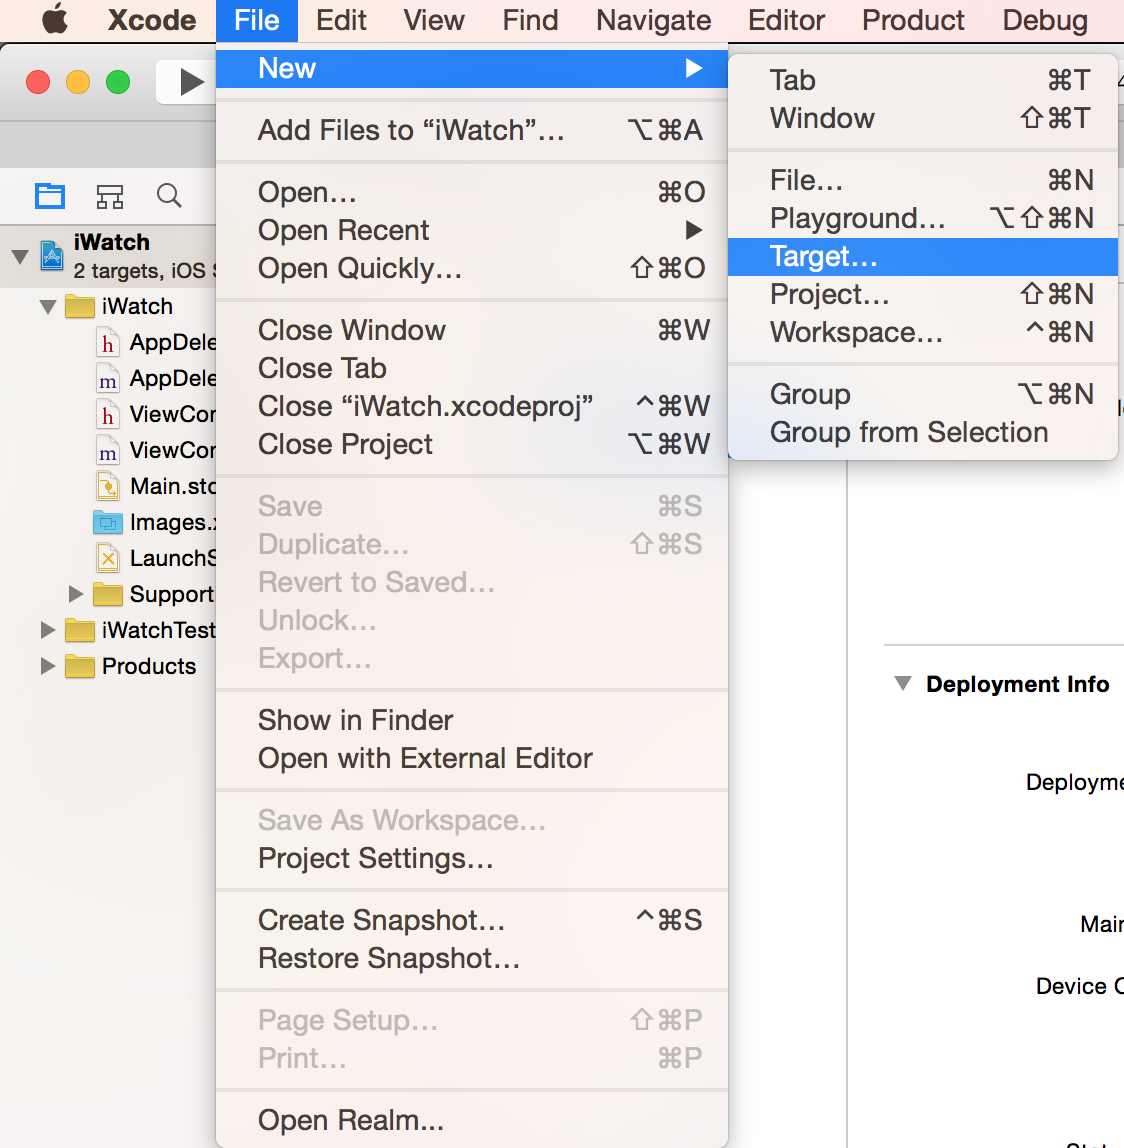
Task: Open the Apple menu
Action: (x=55, y=19)
